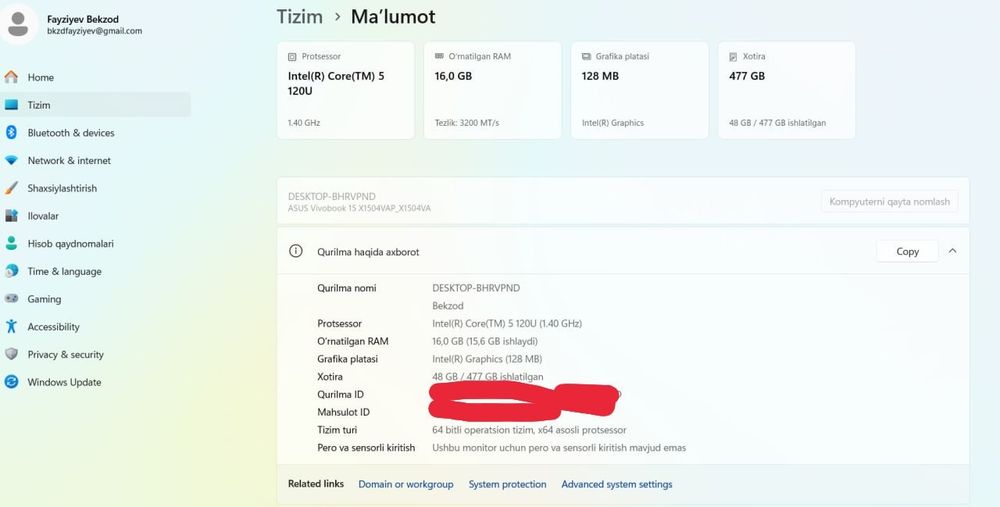Viewport: 1000px width, 507px height.
Task: Click the Time & language globe icon
Action: coord(11,271)
